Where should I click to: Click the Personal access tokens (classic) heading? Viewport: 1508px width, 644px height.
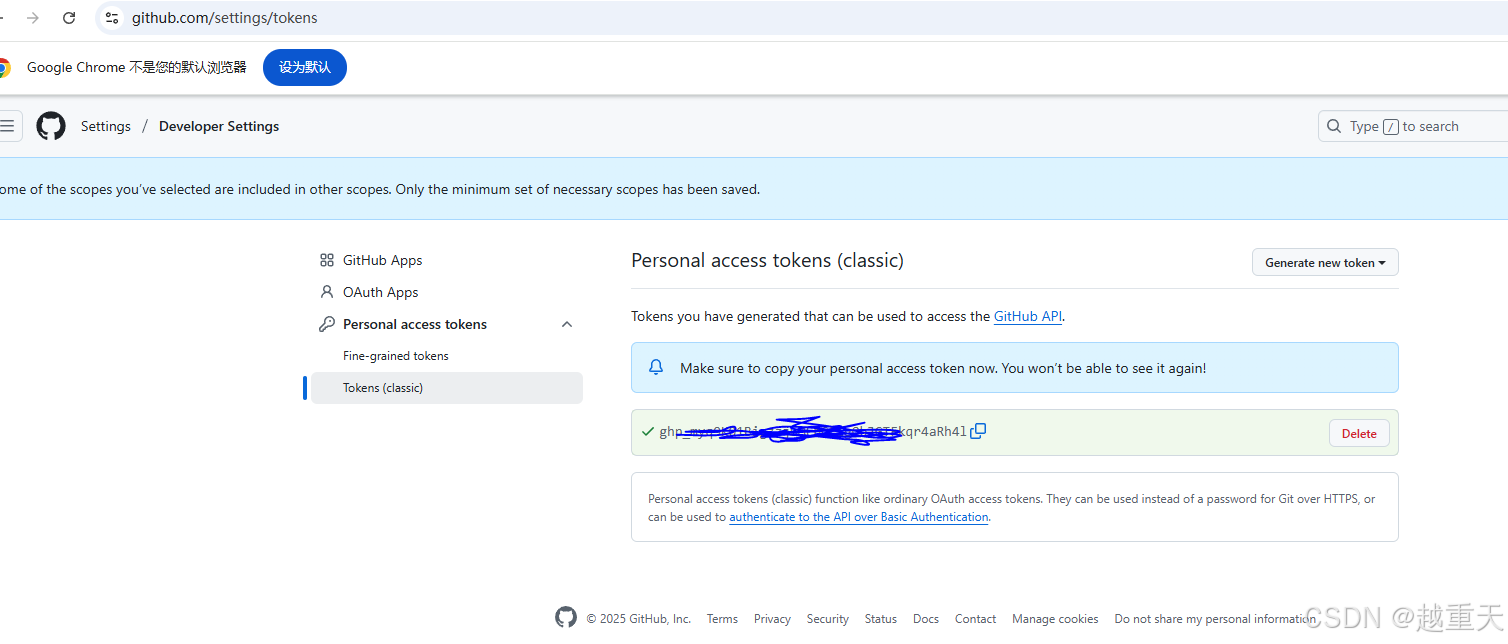click(768, 260)
